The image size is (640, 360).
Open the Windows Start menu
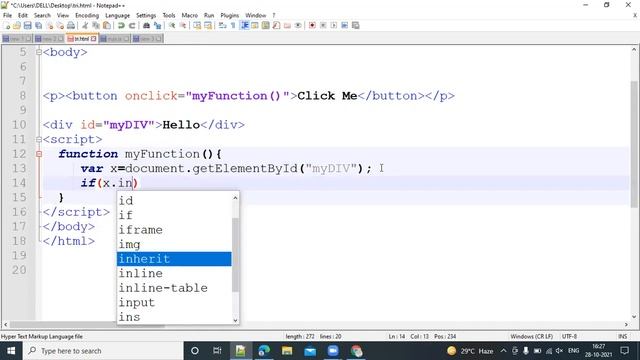pyautogui.click(x=11, y=351)
